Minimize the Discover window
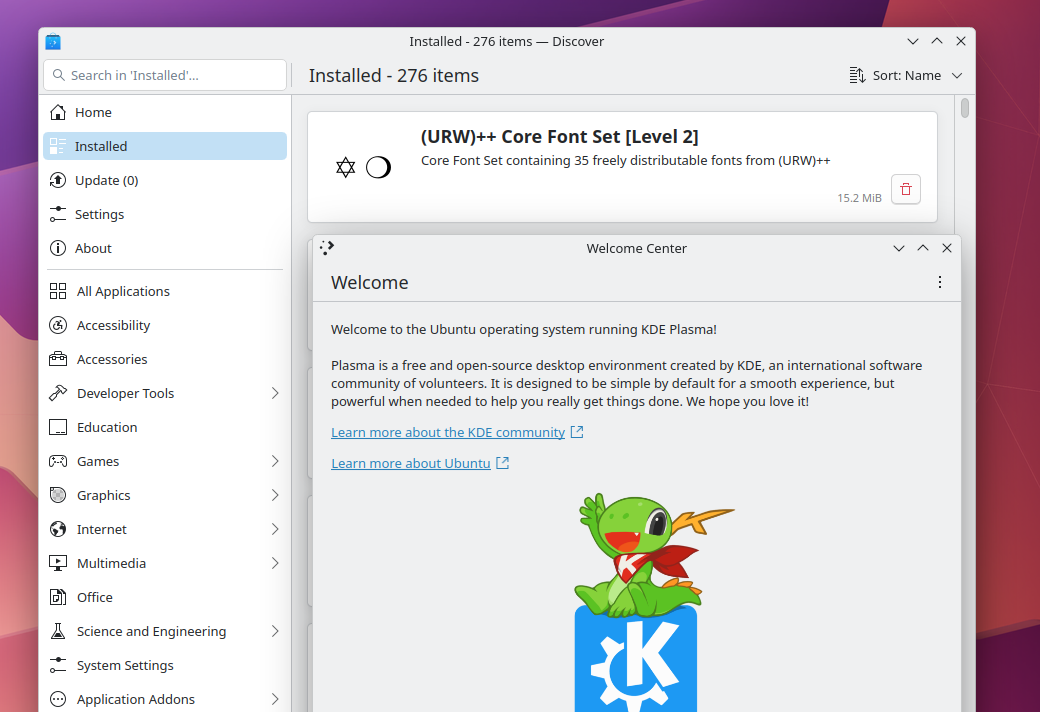1040x712 pixels. tap(913, 41)
